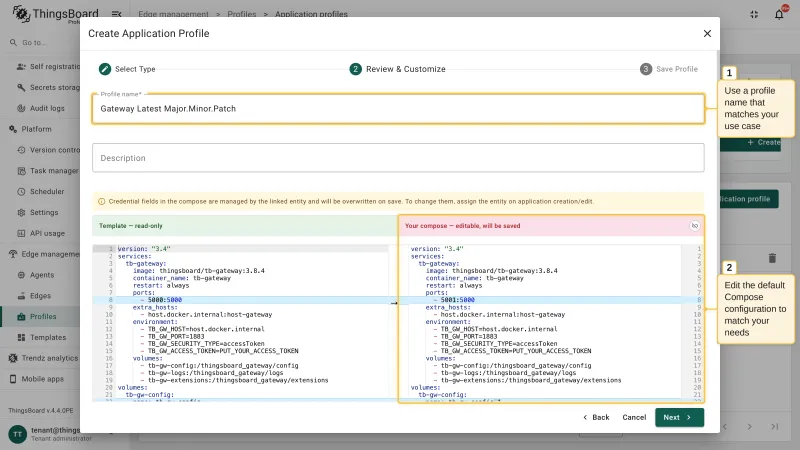800x450 pixels.
Task: Click the Description input field
Action: coord(398,158)
